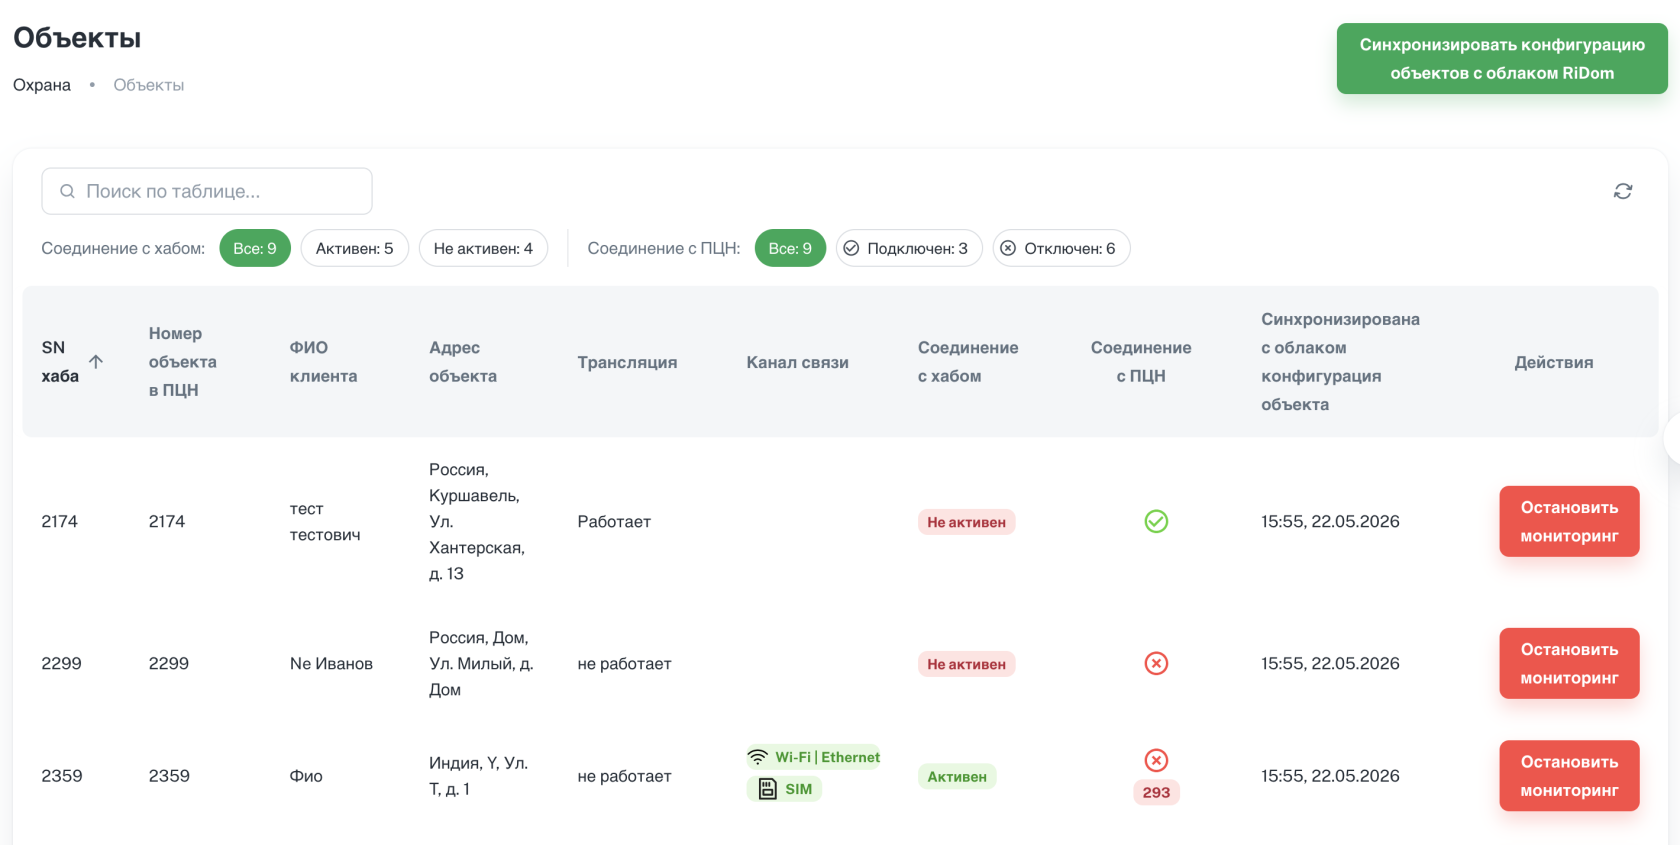
Task: Click the refresh table icon
Action: pos(1622,191)
